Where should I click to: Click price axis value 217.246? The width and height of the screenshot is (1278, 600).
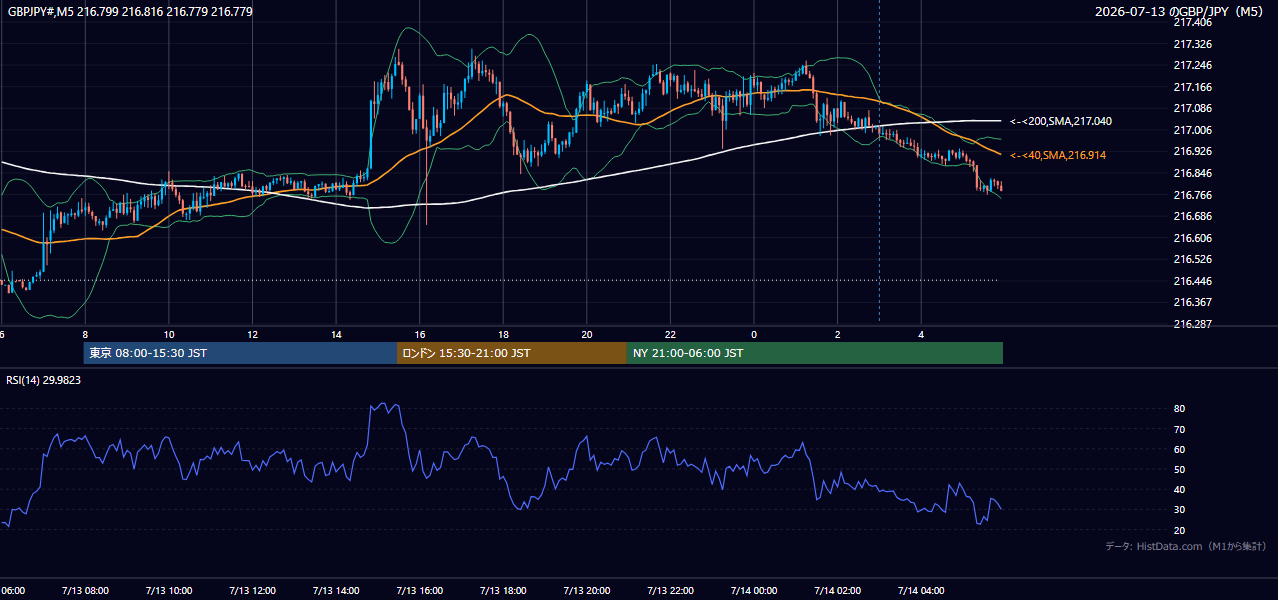(x=1192, y=66)
